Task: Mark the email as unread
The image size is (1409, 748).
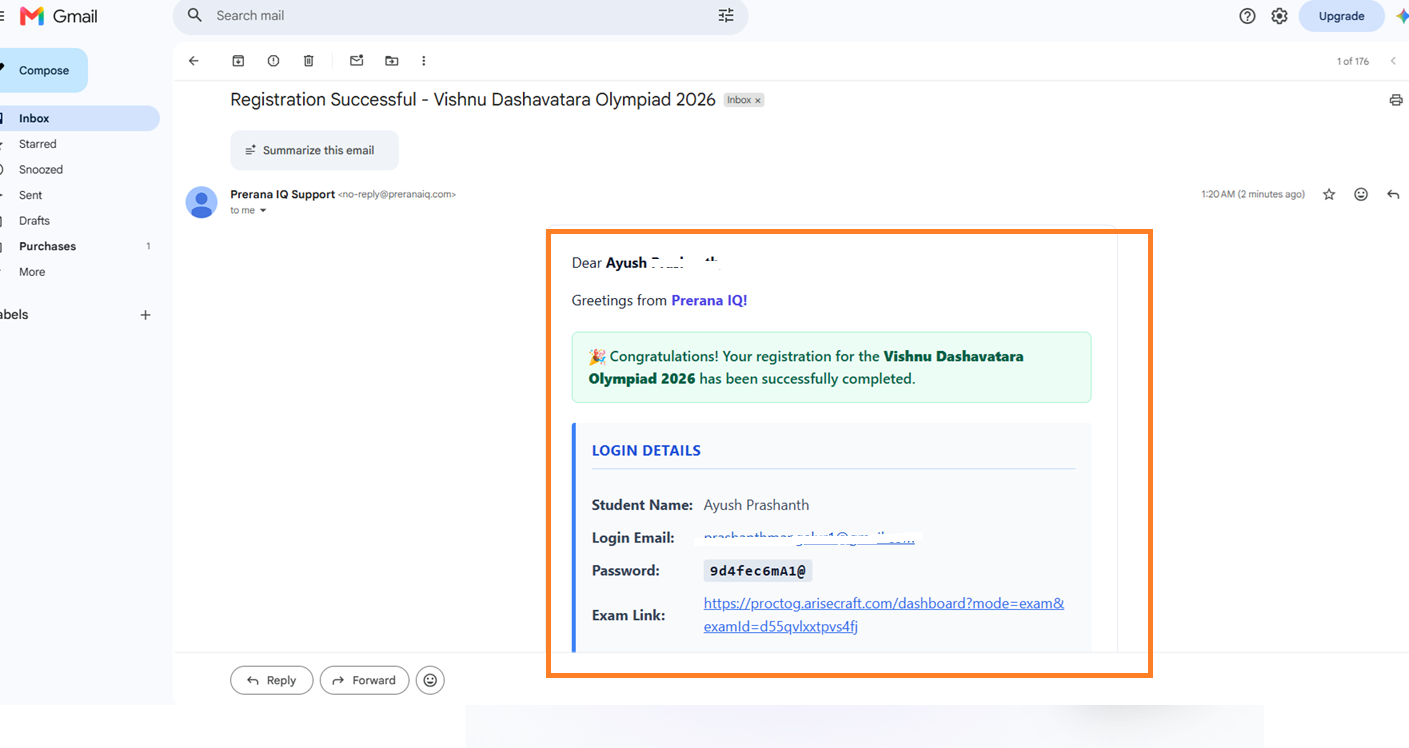Action: coord(356,61)
